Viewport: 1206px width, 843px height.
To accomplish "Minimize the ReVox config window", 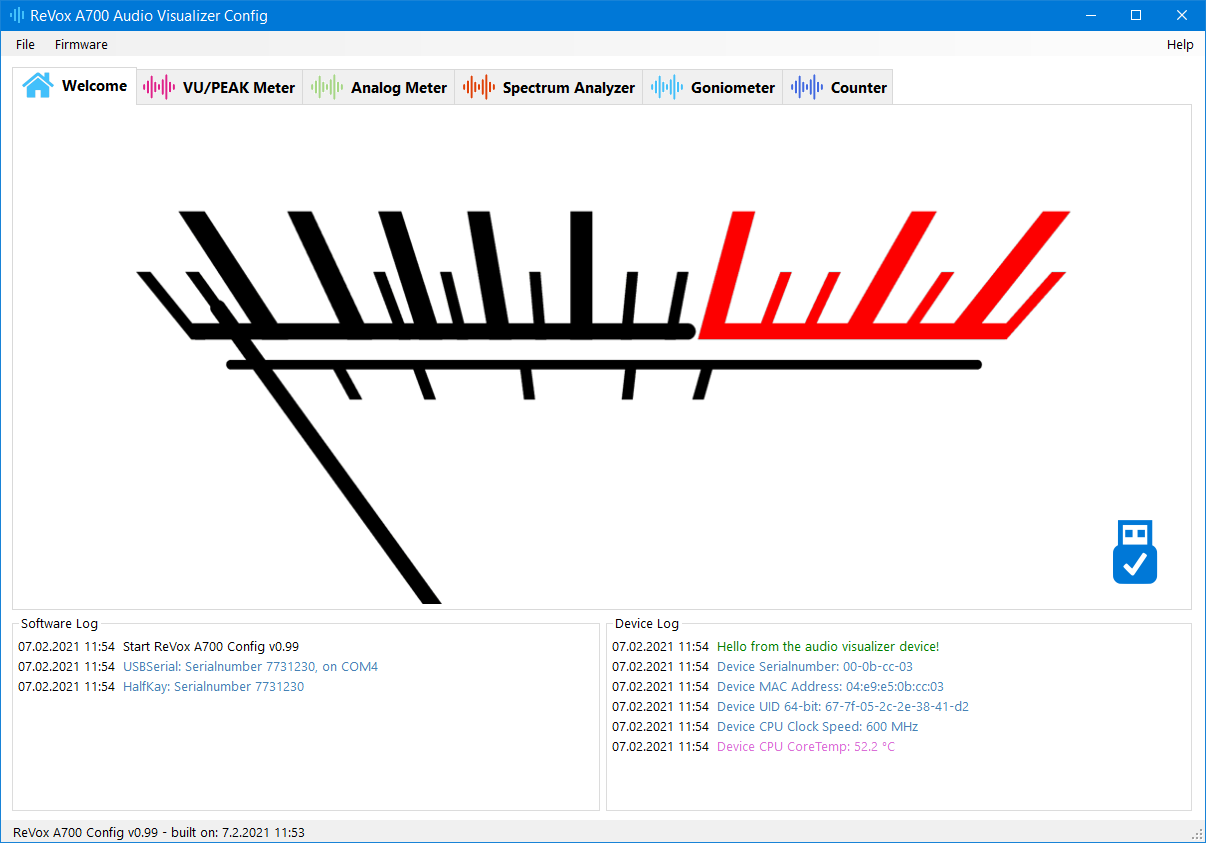I will 1090,15.
